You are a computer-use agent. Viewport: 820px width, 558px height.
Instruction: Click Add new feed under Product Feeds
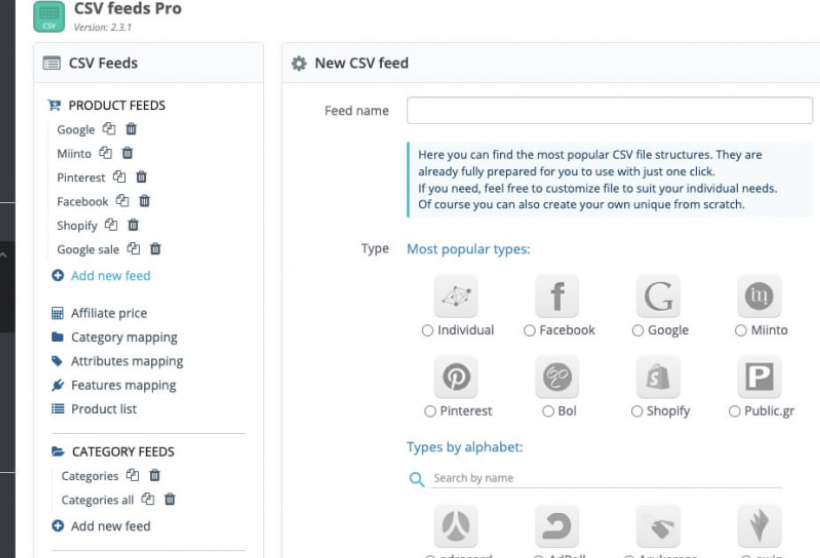(x=110, y=275)
